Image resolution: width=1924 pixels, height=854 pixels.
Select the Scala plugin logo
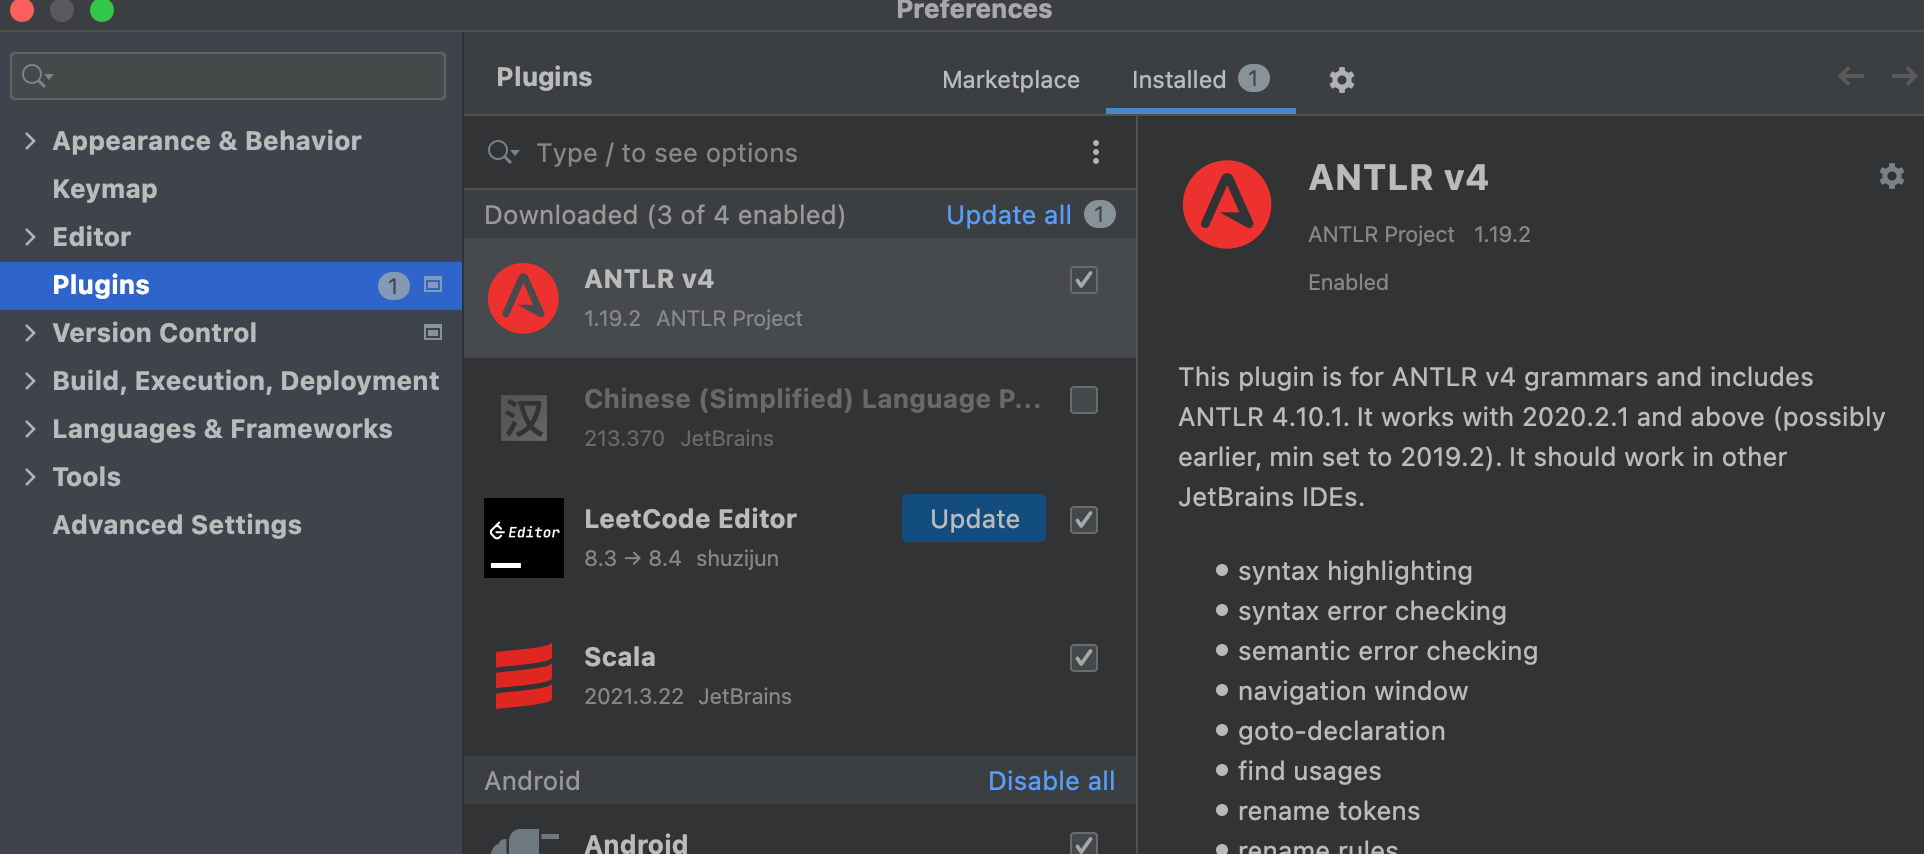(x=524, y=676)
